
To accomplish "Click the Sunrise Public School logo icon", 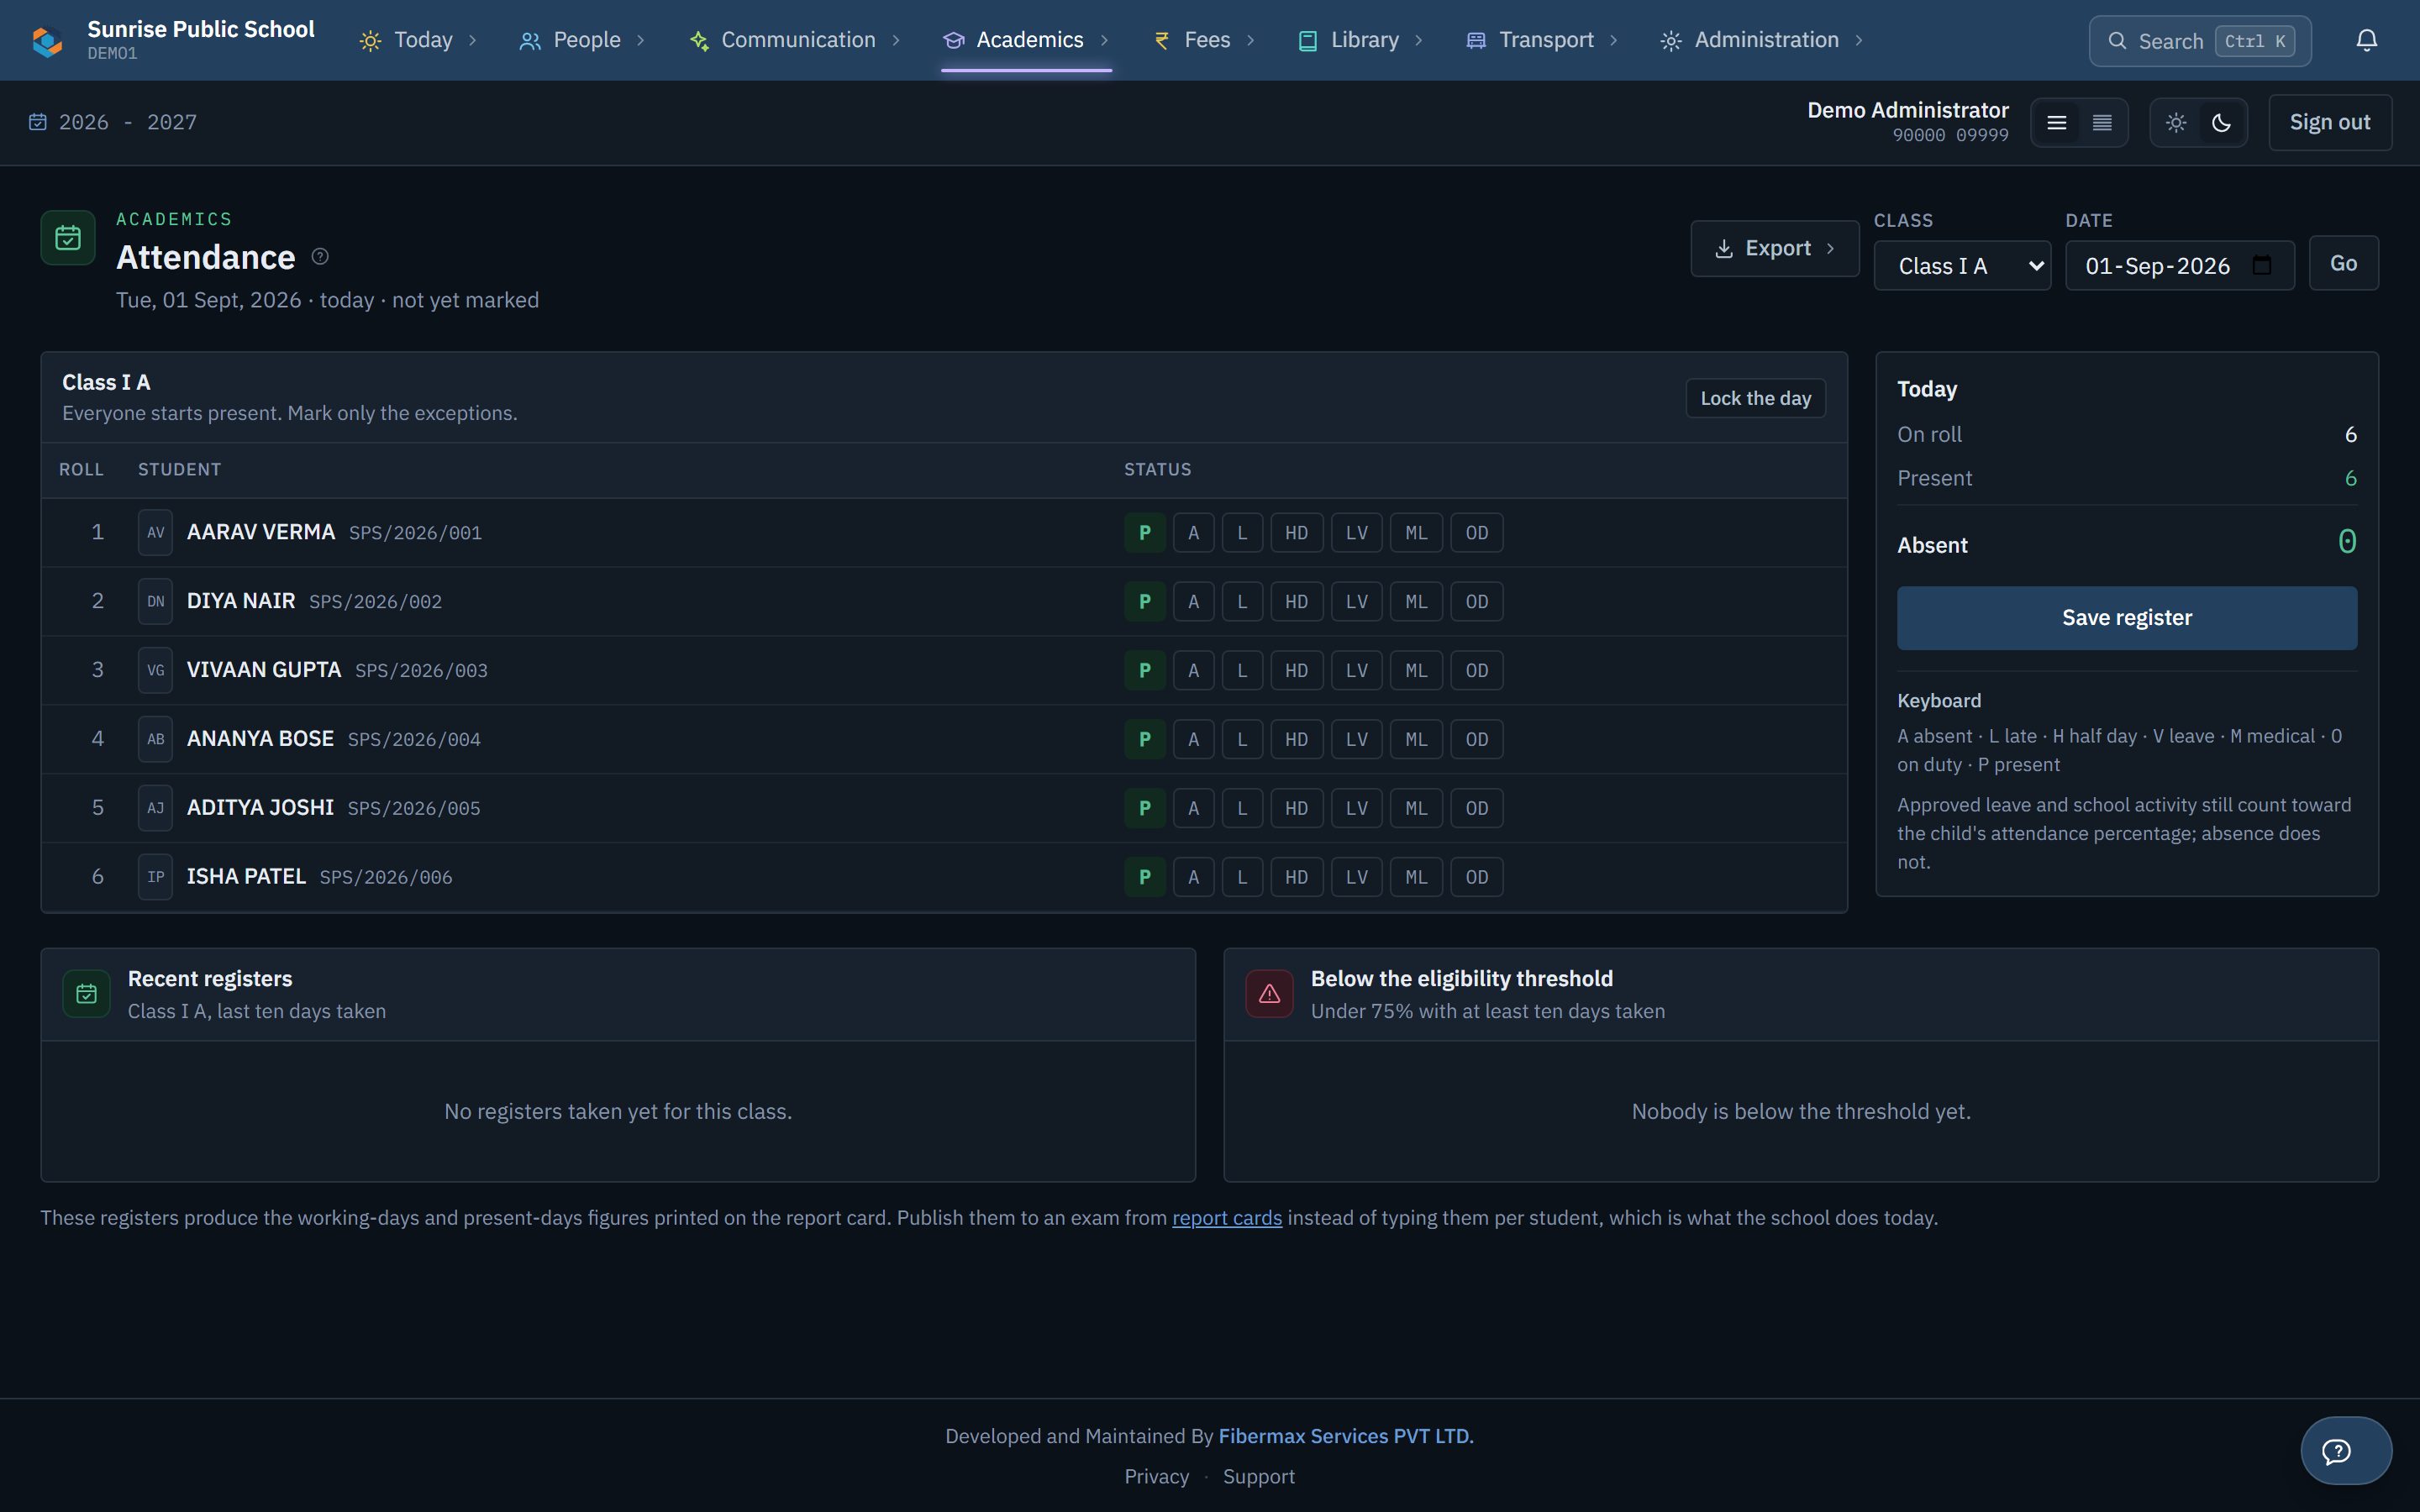I will [x=47, y=41].
